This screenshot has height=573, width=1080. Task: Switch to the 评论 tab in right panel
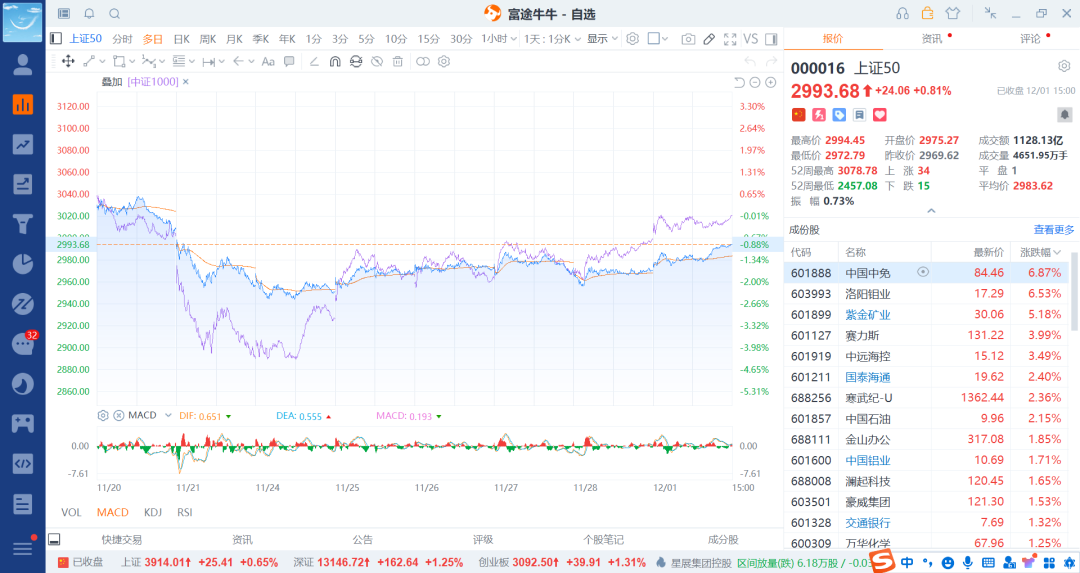[1030, 39]
